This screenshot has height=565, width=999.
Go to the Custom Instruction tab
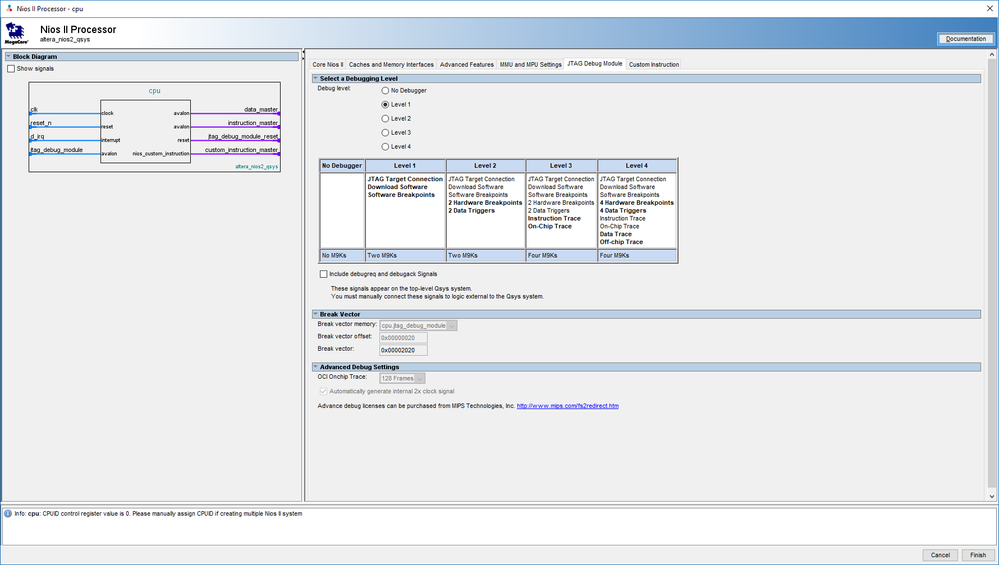(x=654, y=64)
